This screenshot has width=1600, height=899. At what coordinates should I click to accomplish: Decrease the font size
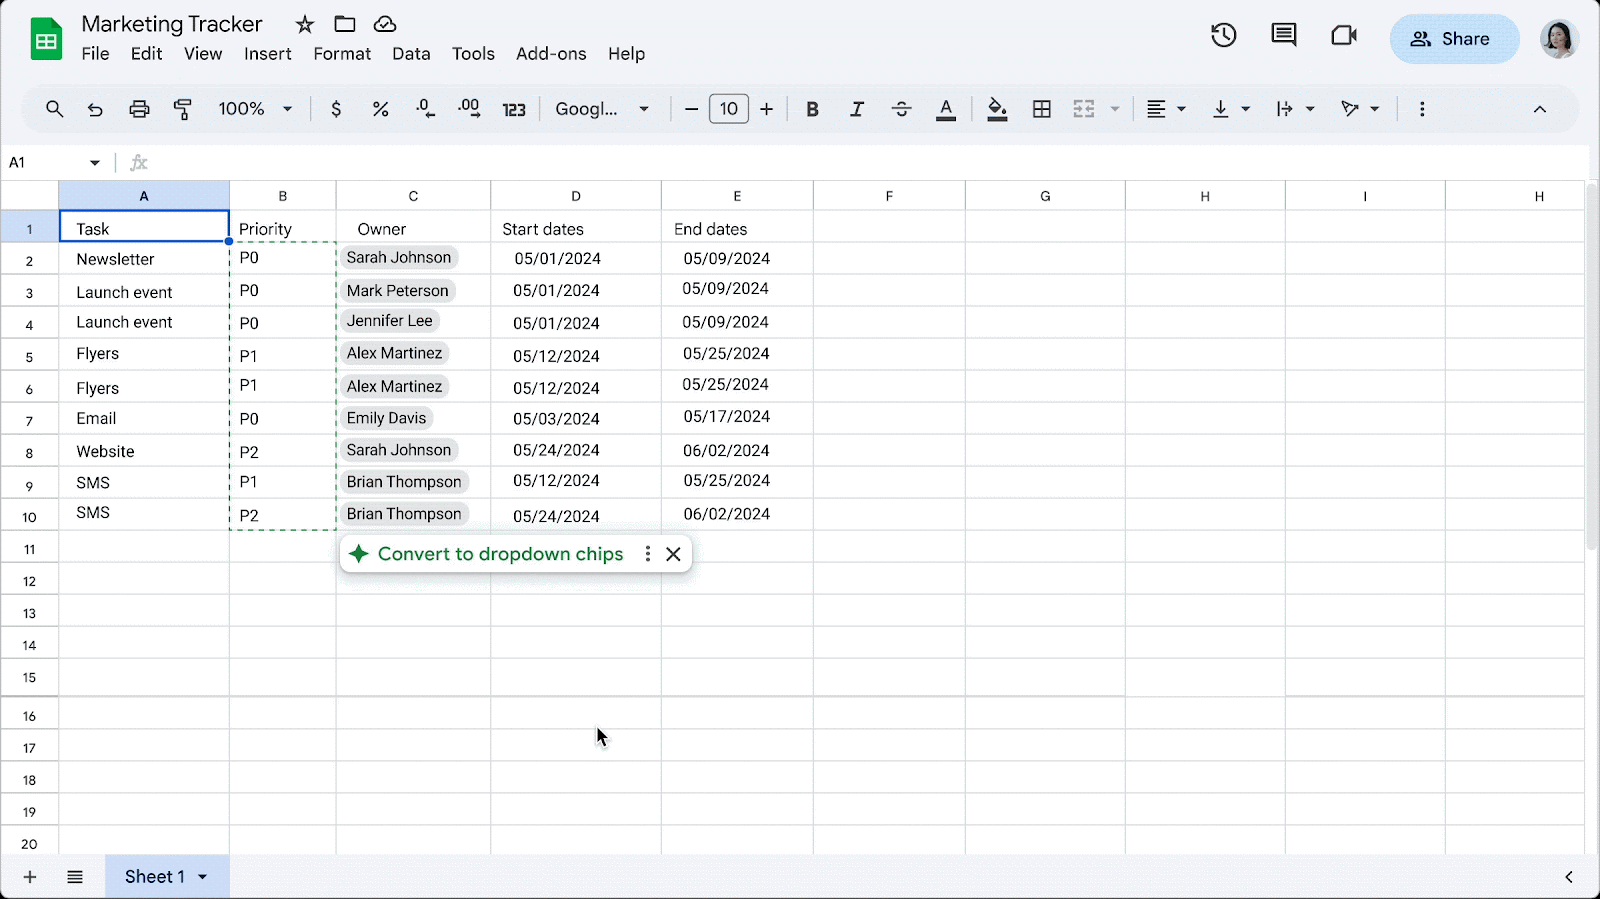[x=691, y=109]
